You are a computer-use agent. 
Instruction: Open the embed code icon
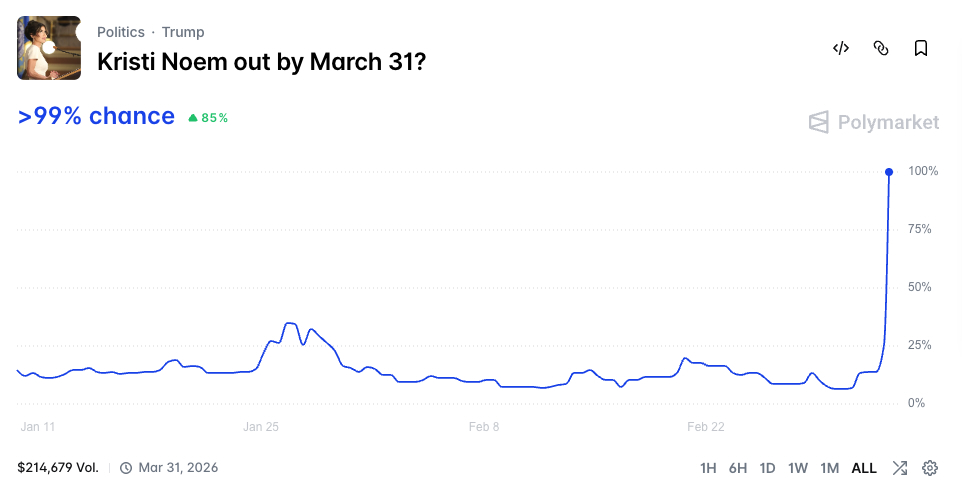click(x=841, y=48)
